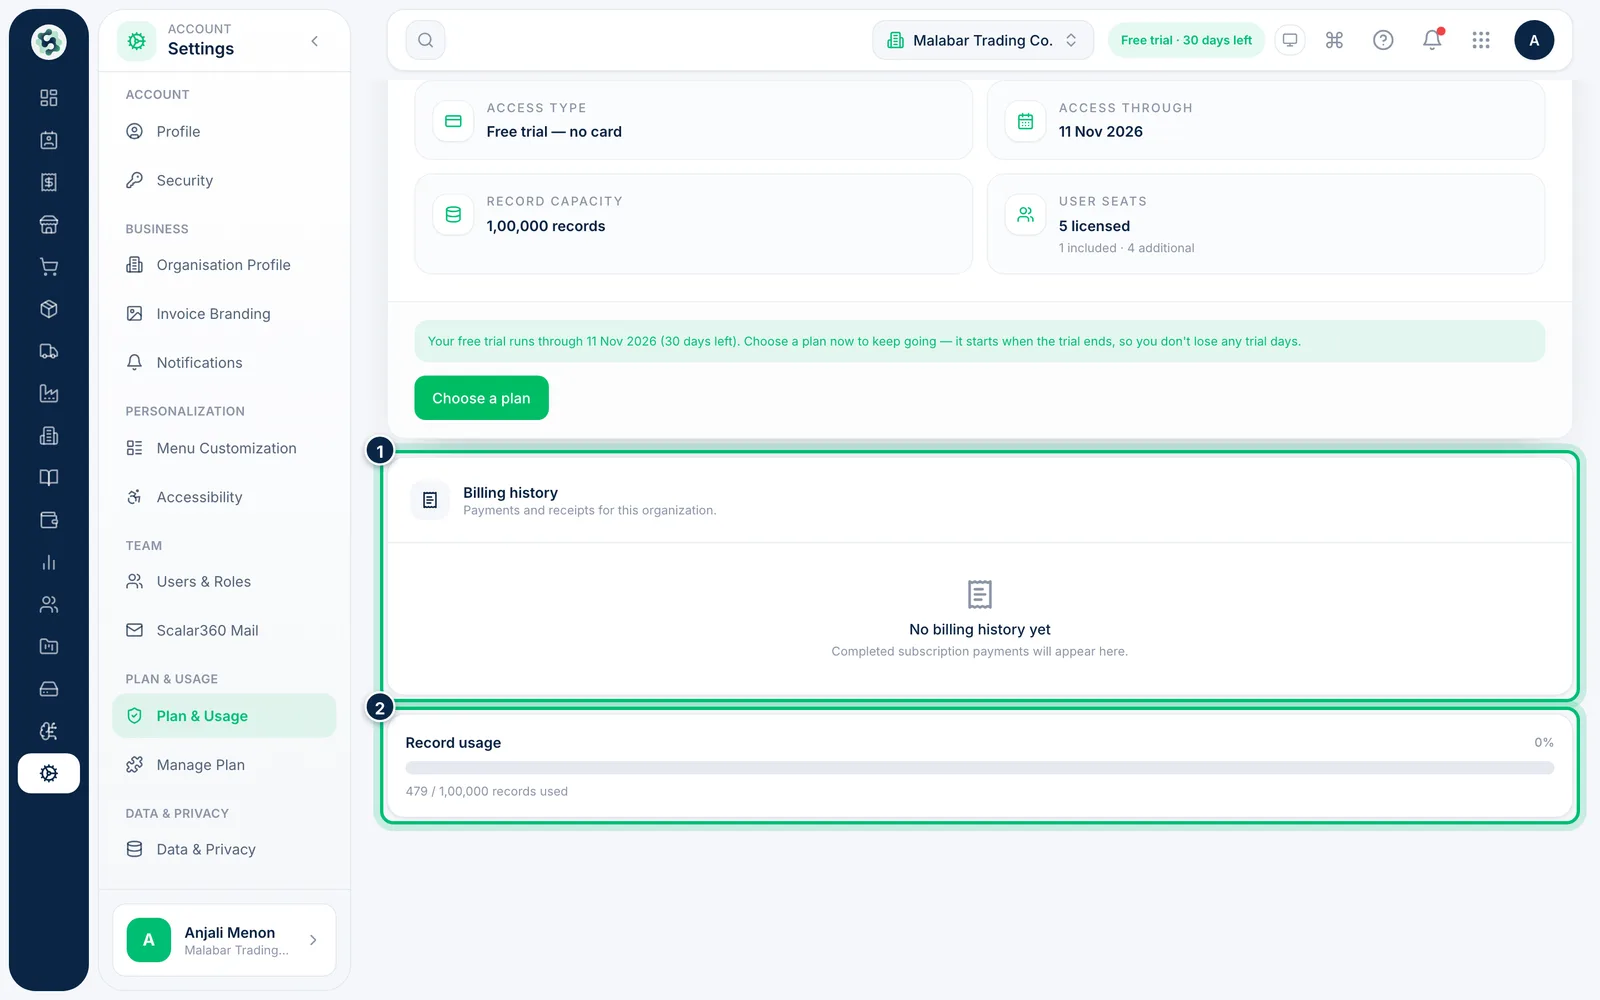Select Scalar360 Mail

click(x=224, y=631)
